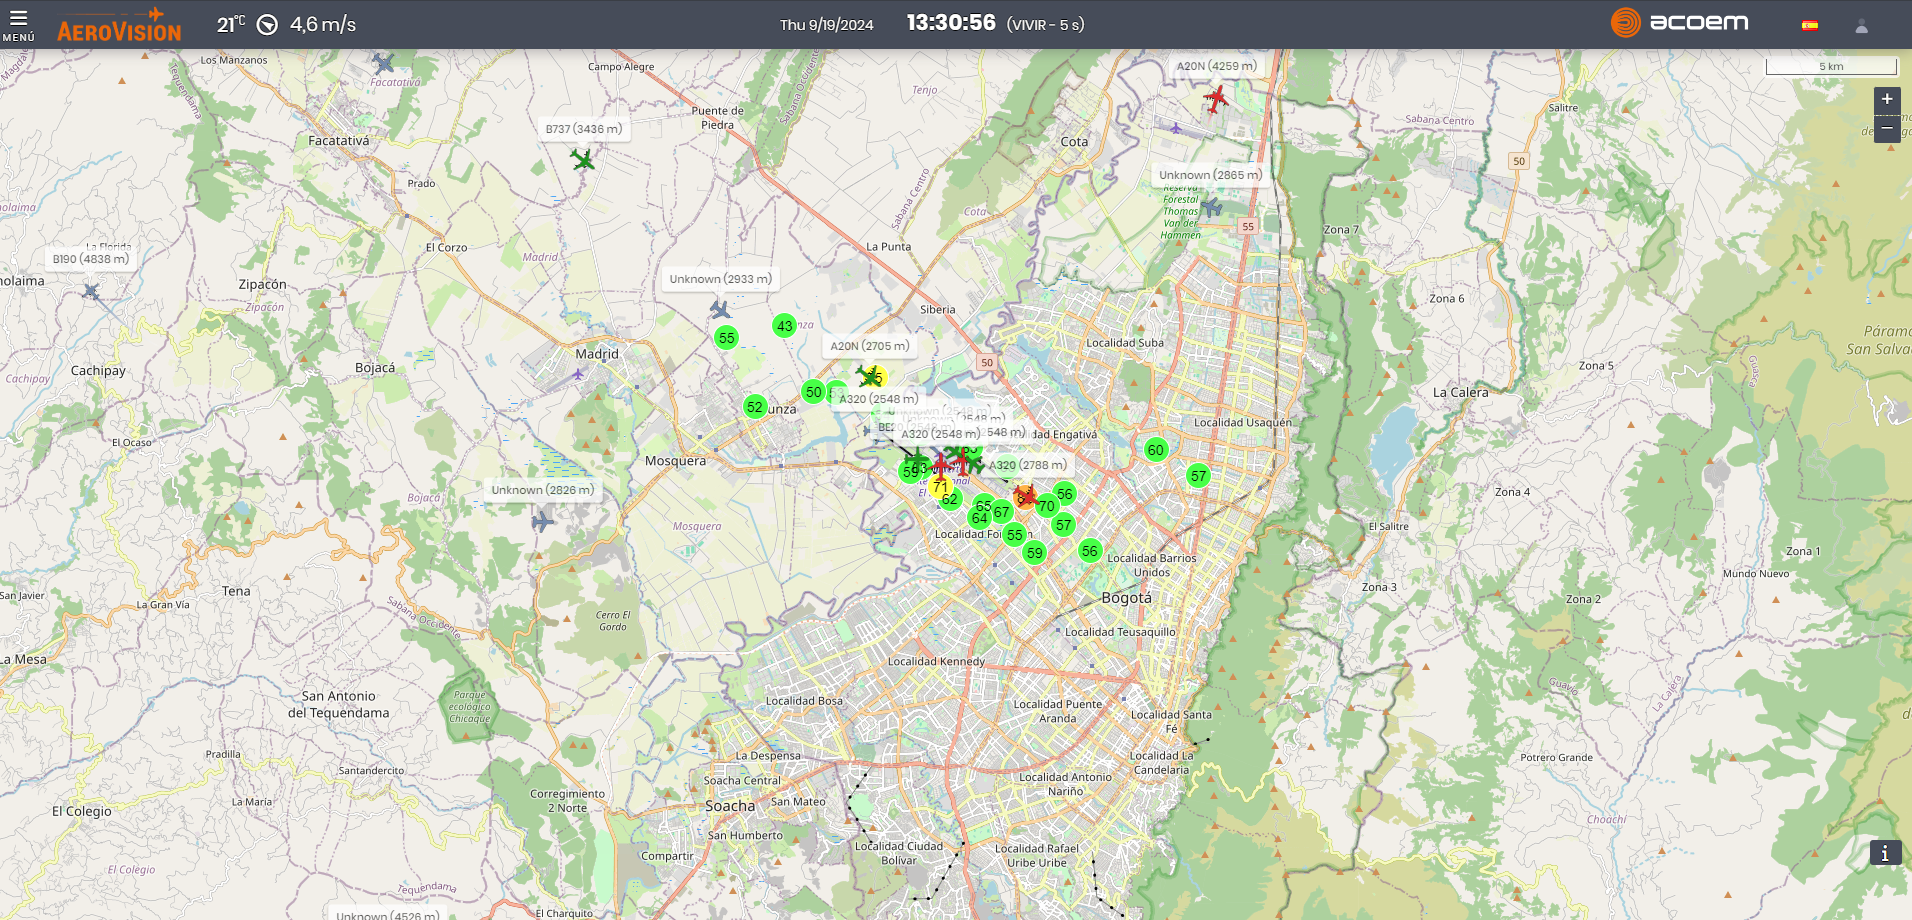
Task: Click the Bogotá city label
Action: (x=1127, y=598)
